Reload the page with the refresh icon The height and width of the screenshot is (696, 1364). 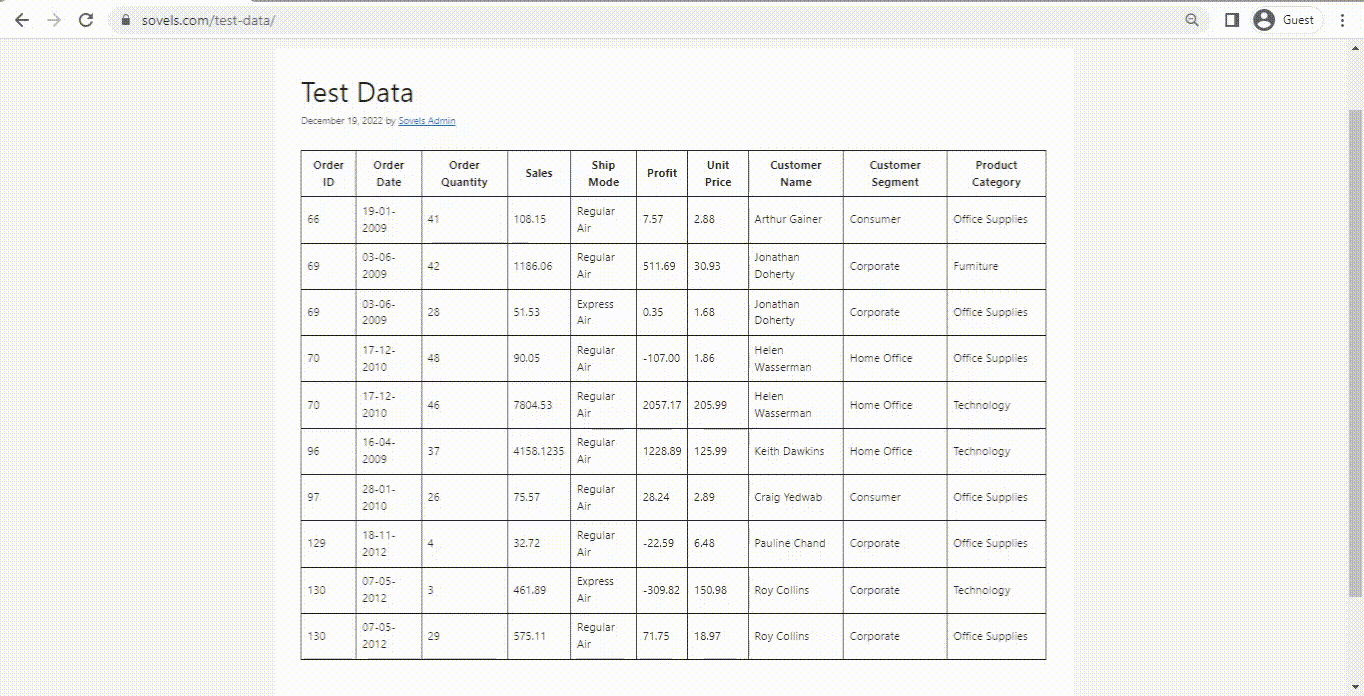(x=86, y=20)
